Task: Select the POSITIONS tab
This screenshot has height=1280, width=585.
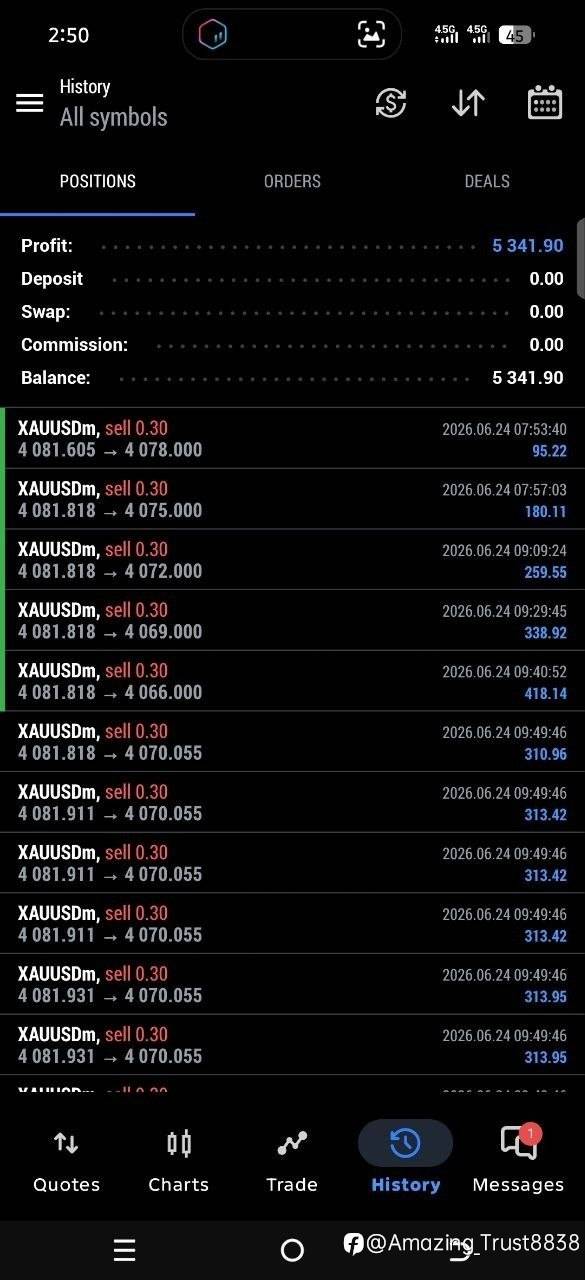Action: click(x=97, y=181)
